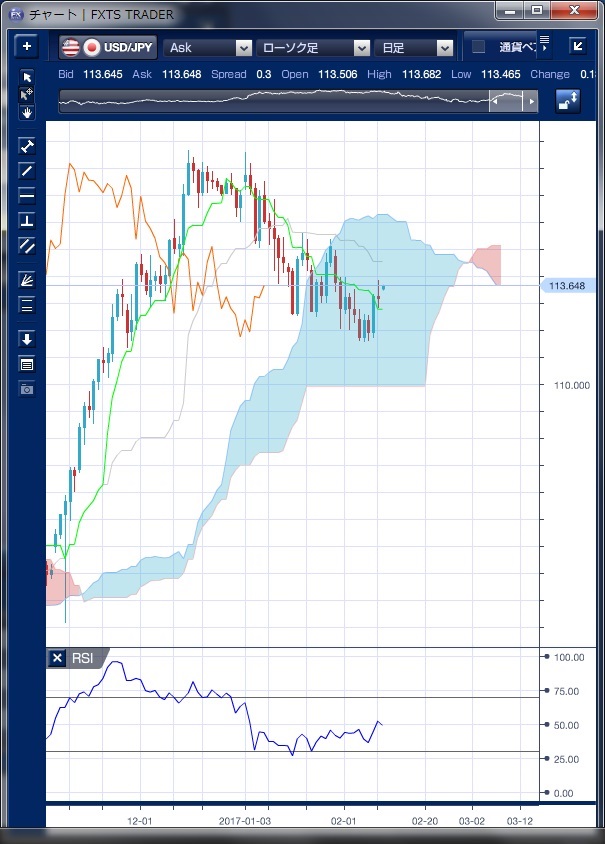Pick the diagonal trend line tool
605x844 pixels.
27,170
